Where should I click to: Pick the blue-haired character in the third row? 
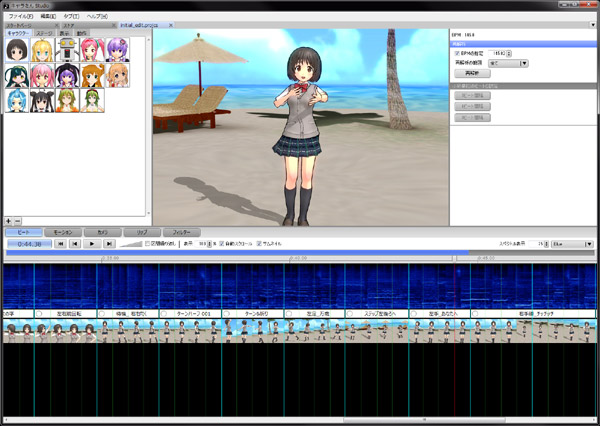pyautogui.click(x=16, y=100)
